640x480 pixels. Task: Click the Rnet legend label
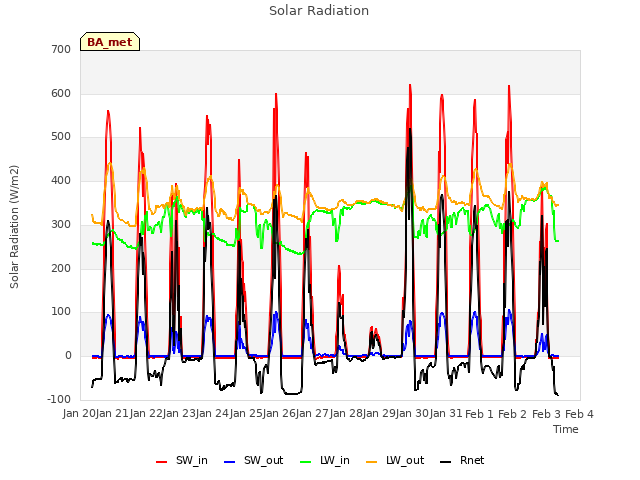472,461
